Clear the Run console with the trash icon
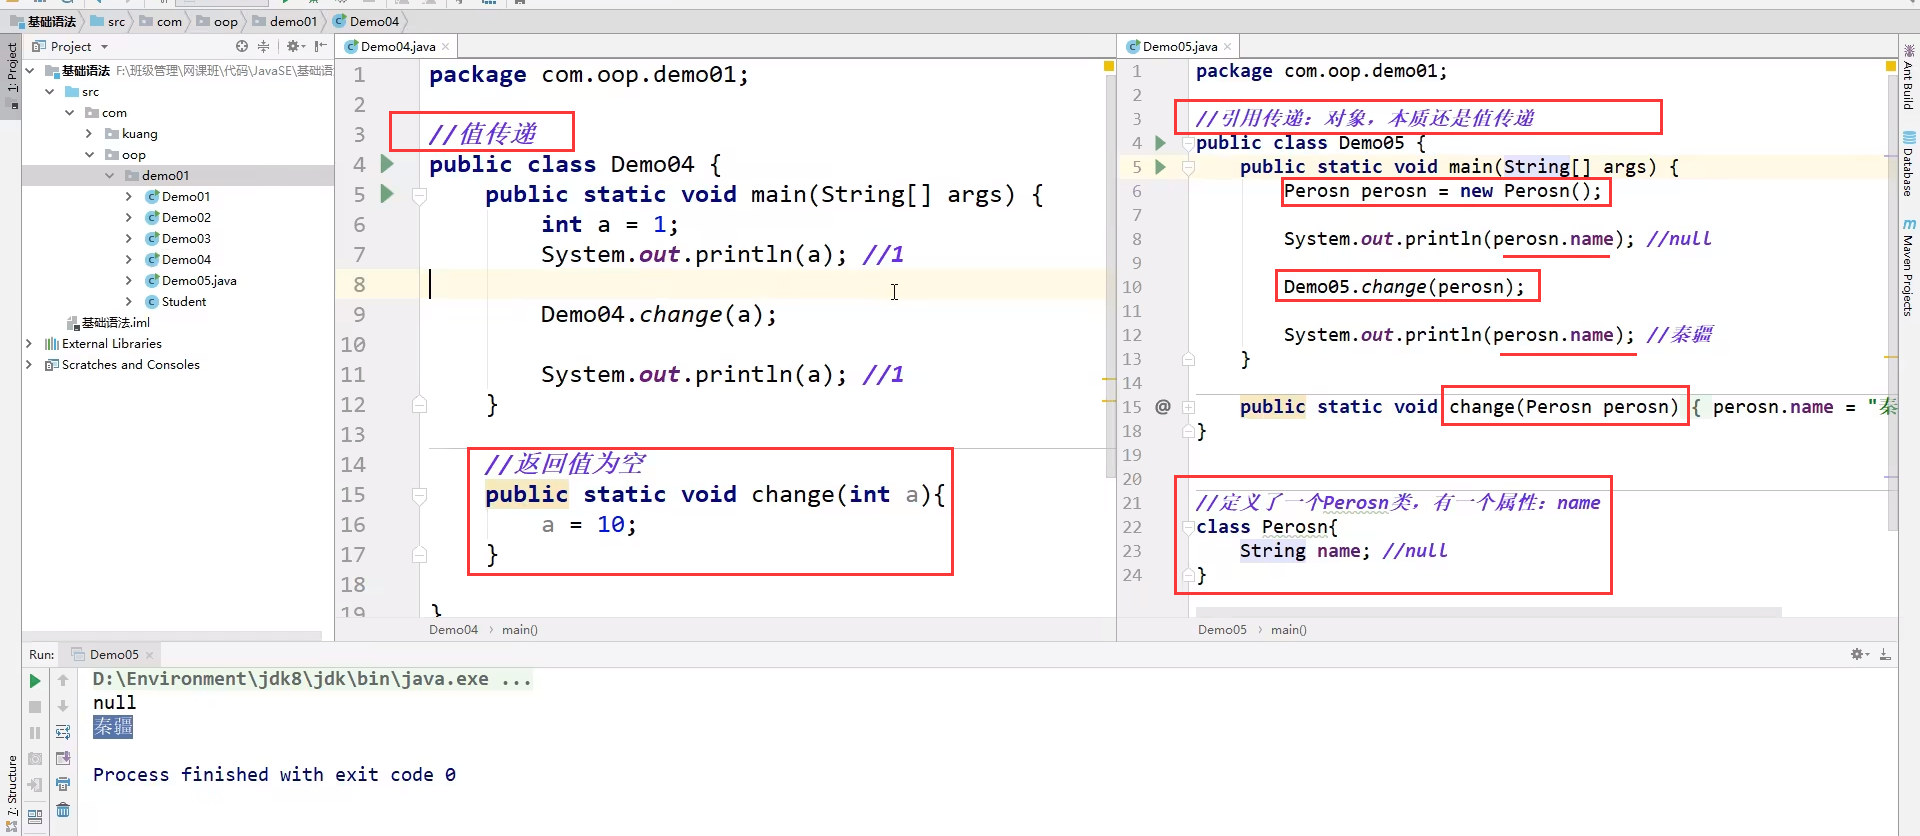1920x836 pixels. pyautogui.click(x=63, y=810)
